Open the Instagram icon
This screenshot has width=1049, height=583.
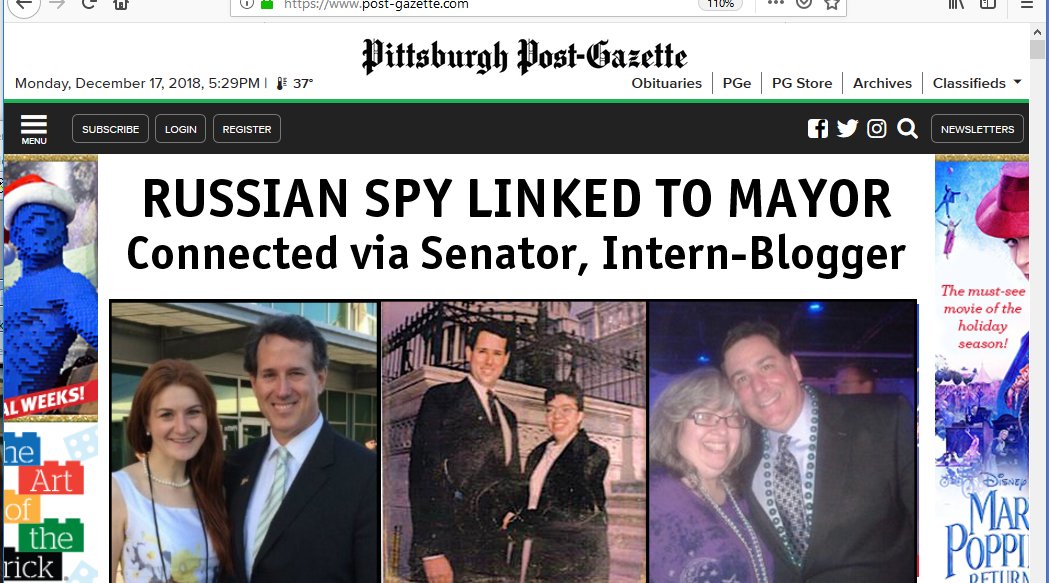[x=876, y=129]
